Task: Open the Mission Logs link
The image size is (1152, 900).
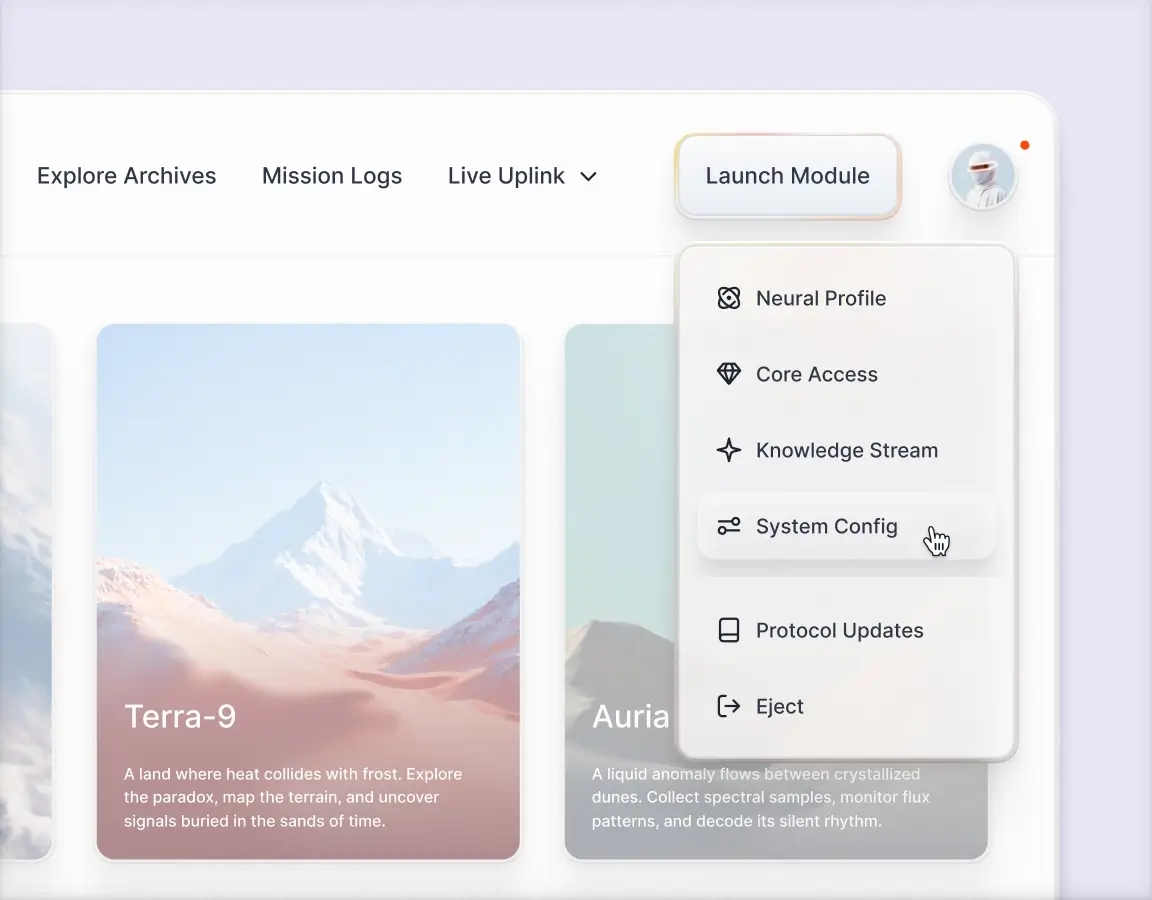Action: [x=332, y=176]
